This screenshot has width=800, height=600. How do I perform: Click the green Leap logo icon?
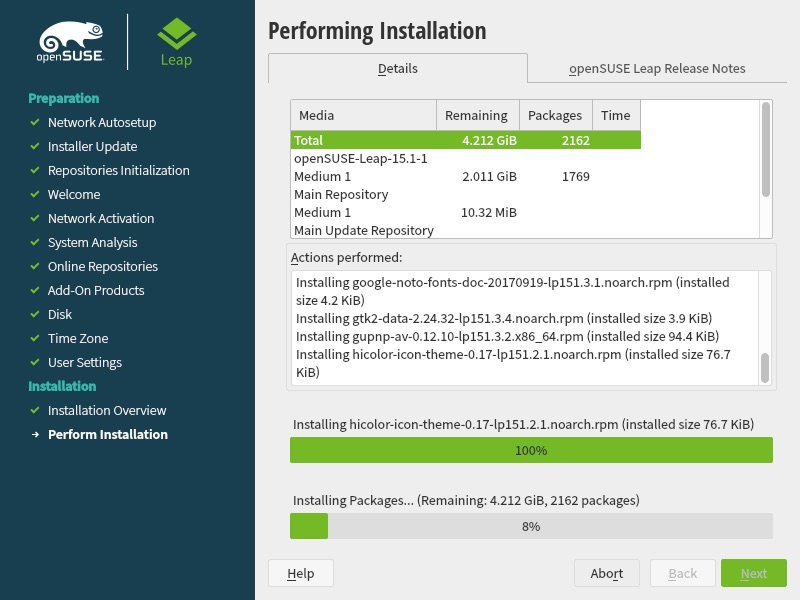click(x=177, y=34)
